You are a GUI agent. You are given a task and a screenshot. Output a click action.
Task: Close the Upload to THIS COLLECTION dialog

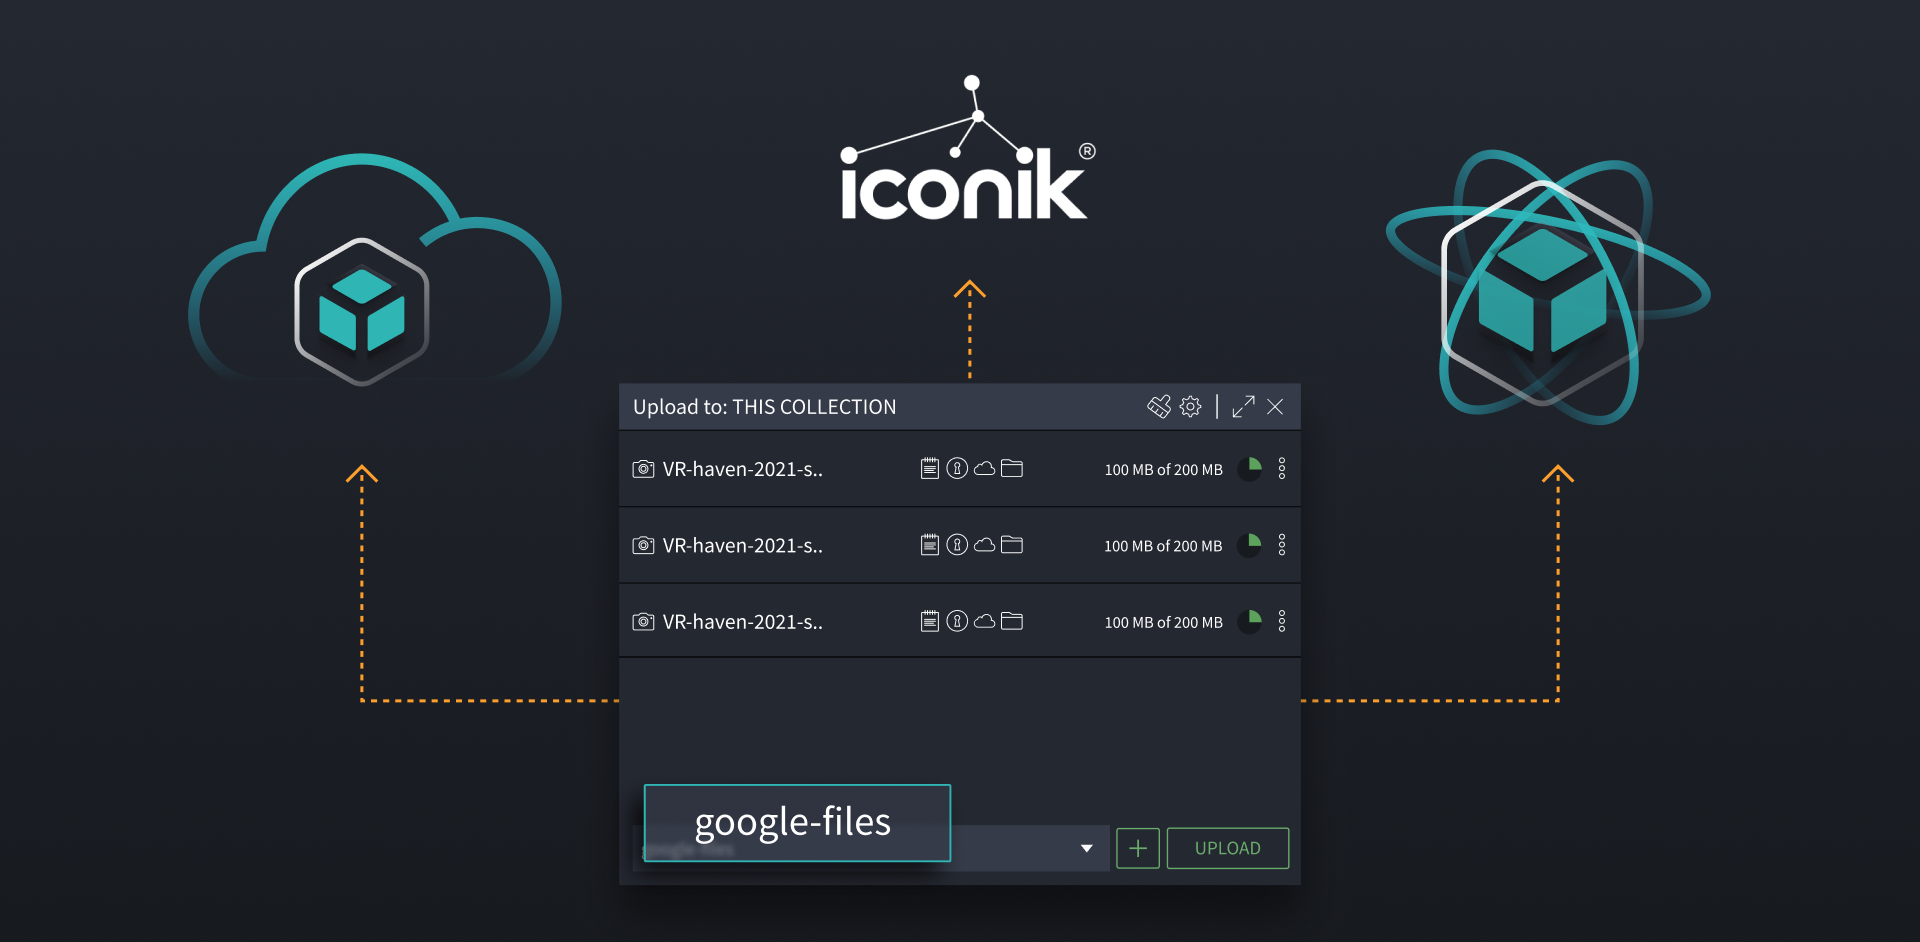click(x=1276, y=407)
